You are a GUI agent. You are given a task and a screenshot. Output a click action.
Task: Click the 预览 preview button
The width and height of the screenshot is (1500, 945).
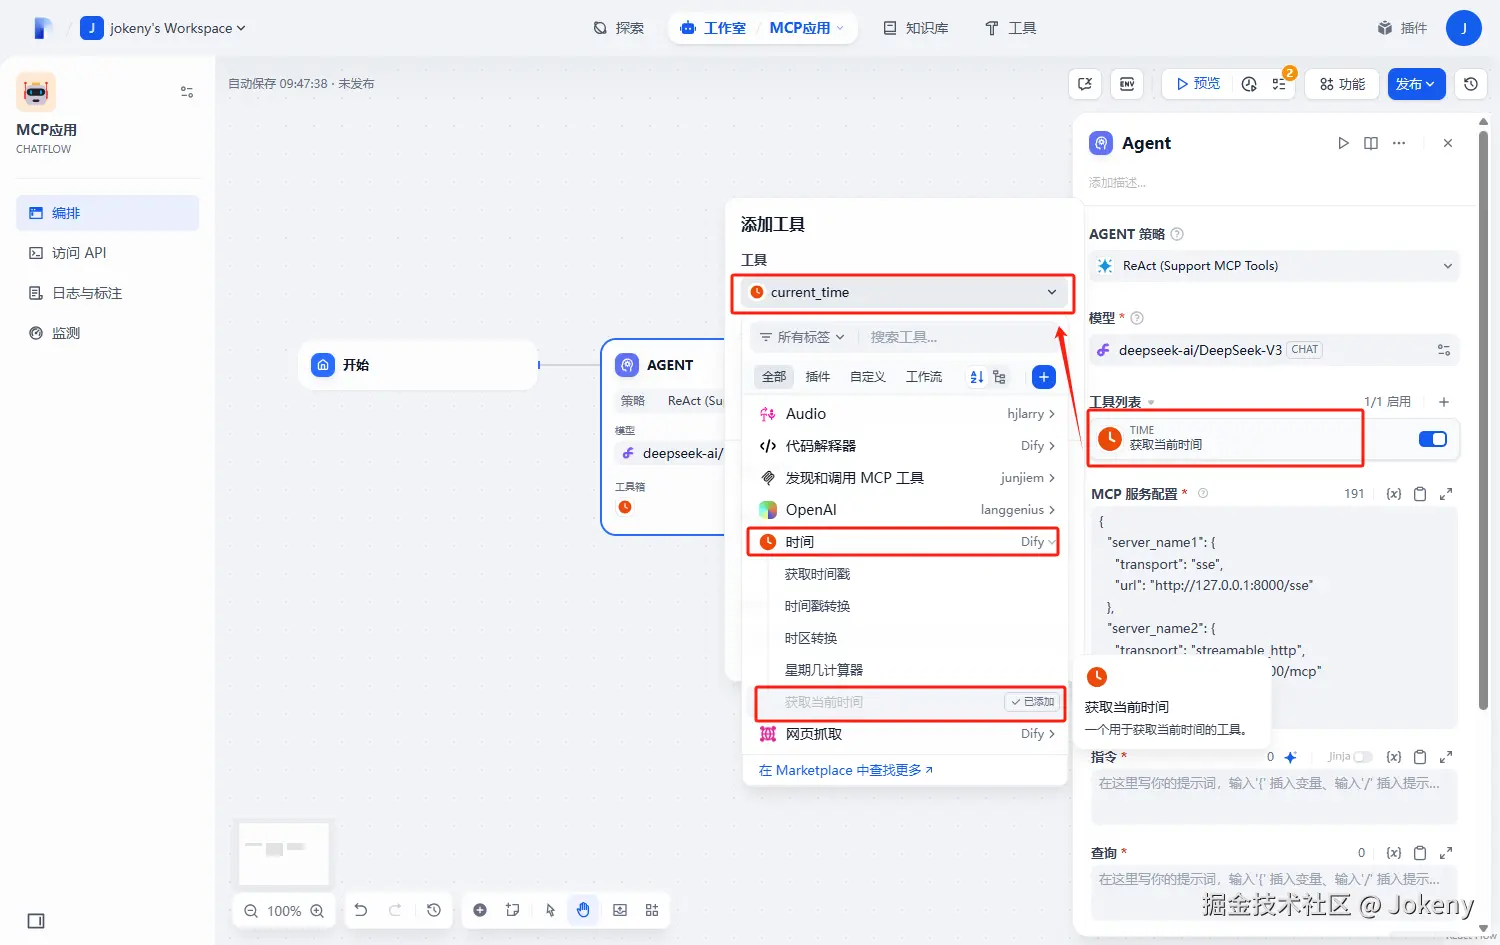point(1198,84)
